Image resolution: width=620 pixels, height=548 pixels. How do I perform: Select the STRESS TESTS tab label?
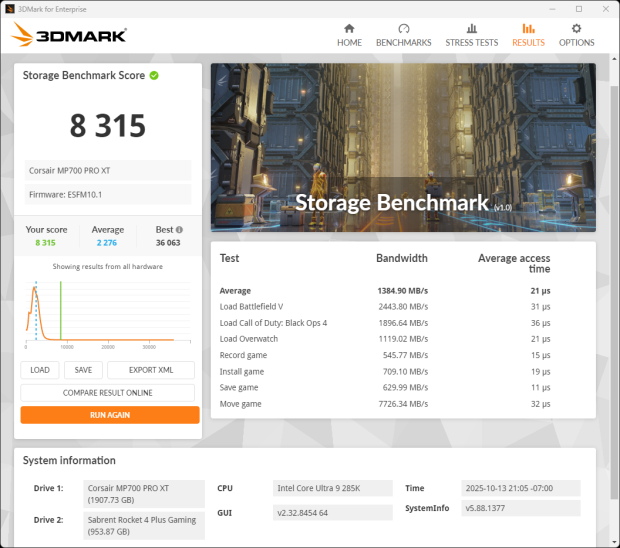tap(471, 43)
